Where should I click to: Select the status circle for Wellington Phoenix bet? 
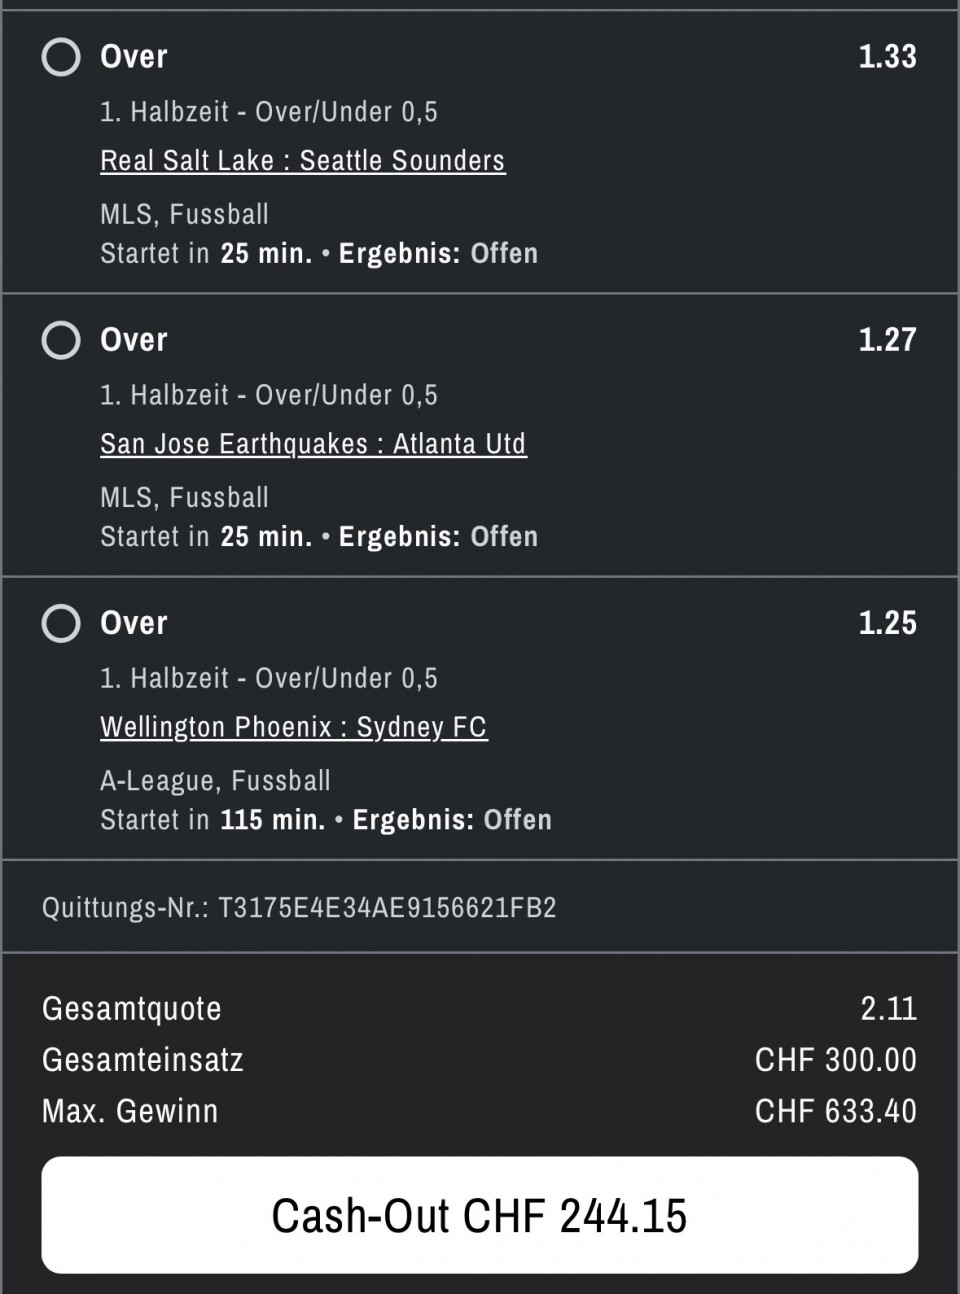point(61,623)
